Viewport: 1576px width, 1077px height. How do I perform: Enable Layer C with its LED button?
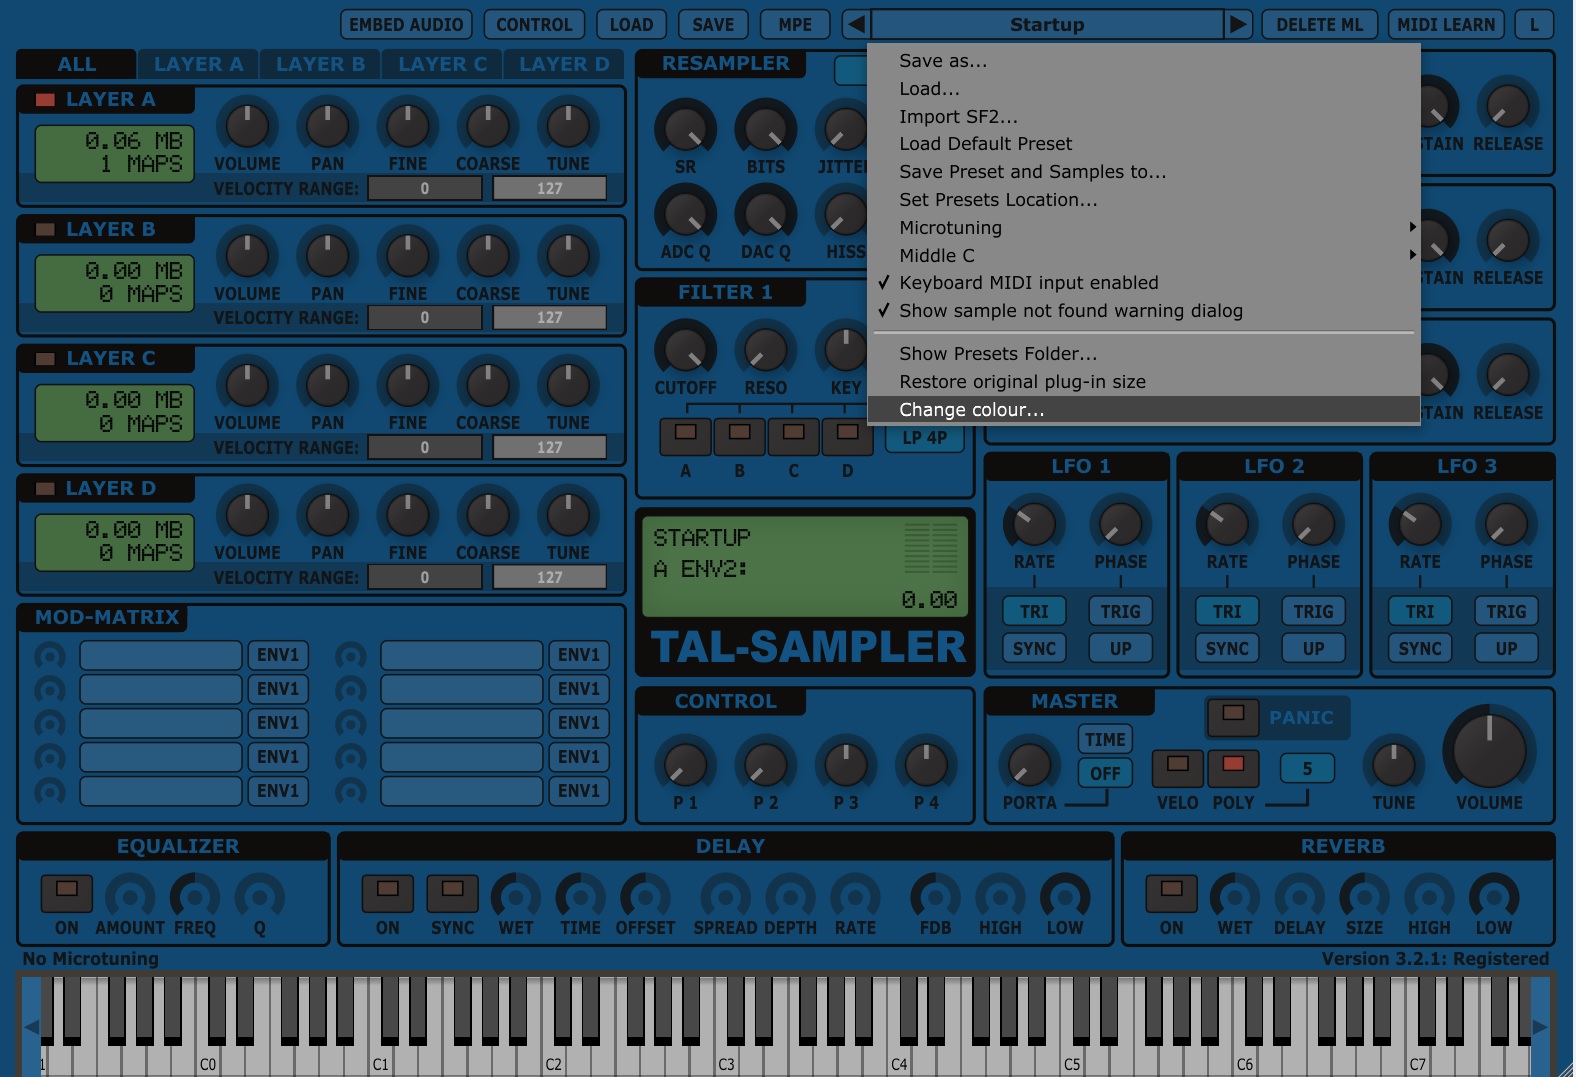[x=45, y=358]
